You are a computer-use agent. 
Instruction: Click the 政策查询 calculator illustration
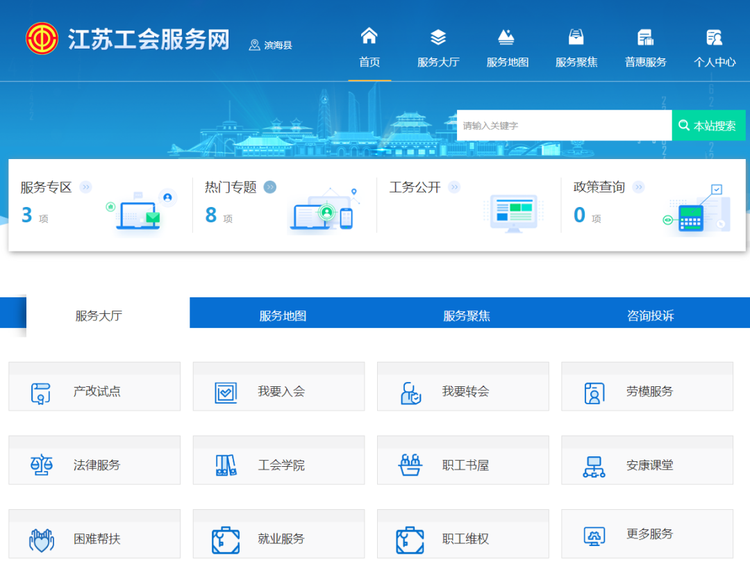pos(697,209)
